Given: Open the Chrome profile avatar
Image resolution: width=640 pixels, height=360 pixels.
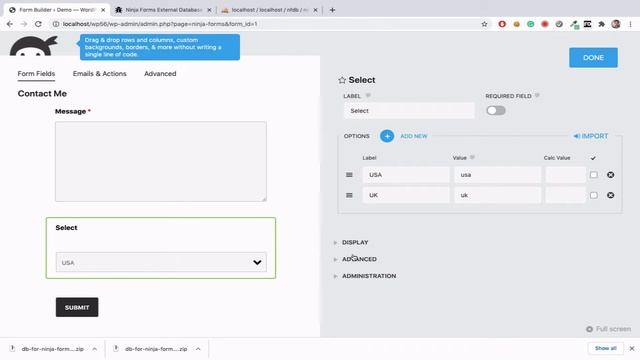Looking at the screenshot, I should (616, 24).
